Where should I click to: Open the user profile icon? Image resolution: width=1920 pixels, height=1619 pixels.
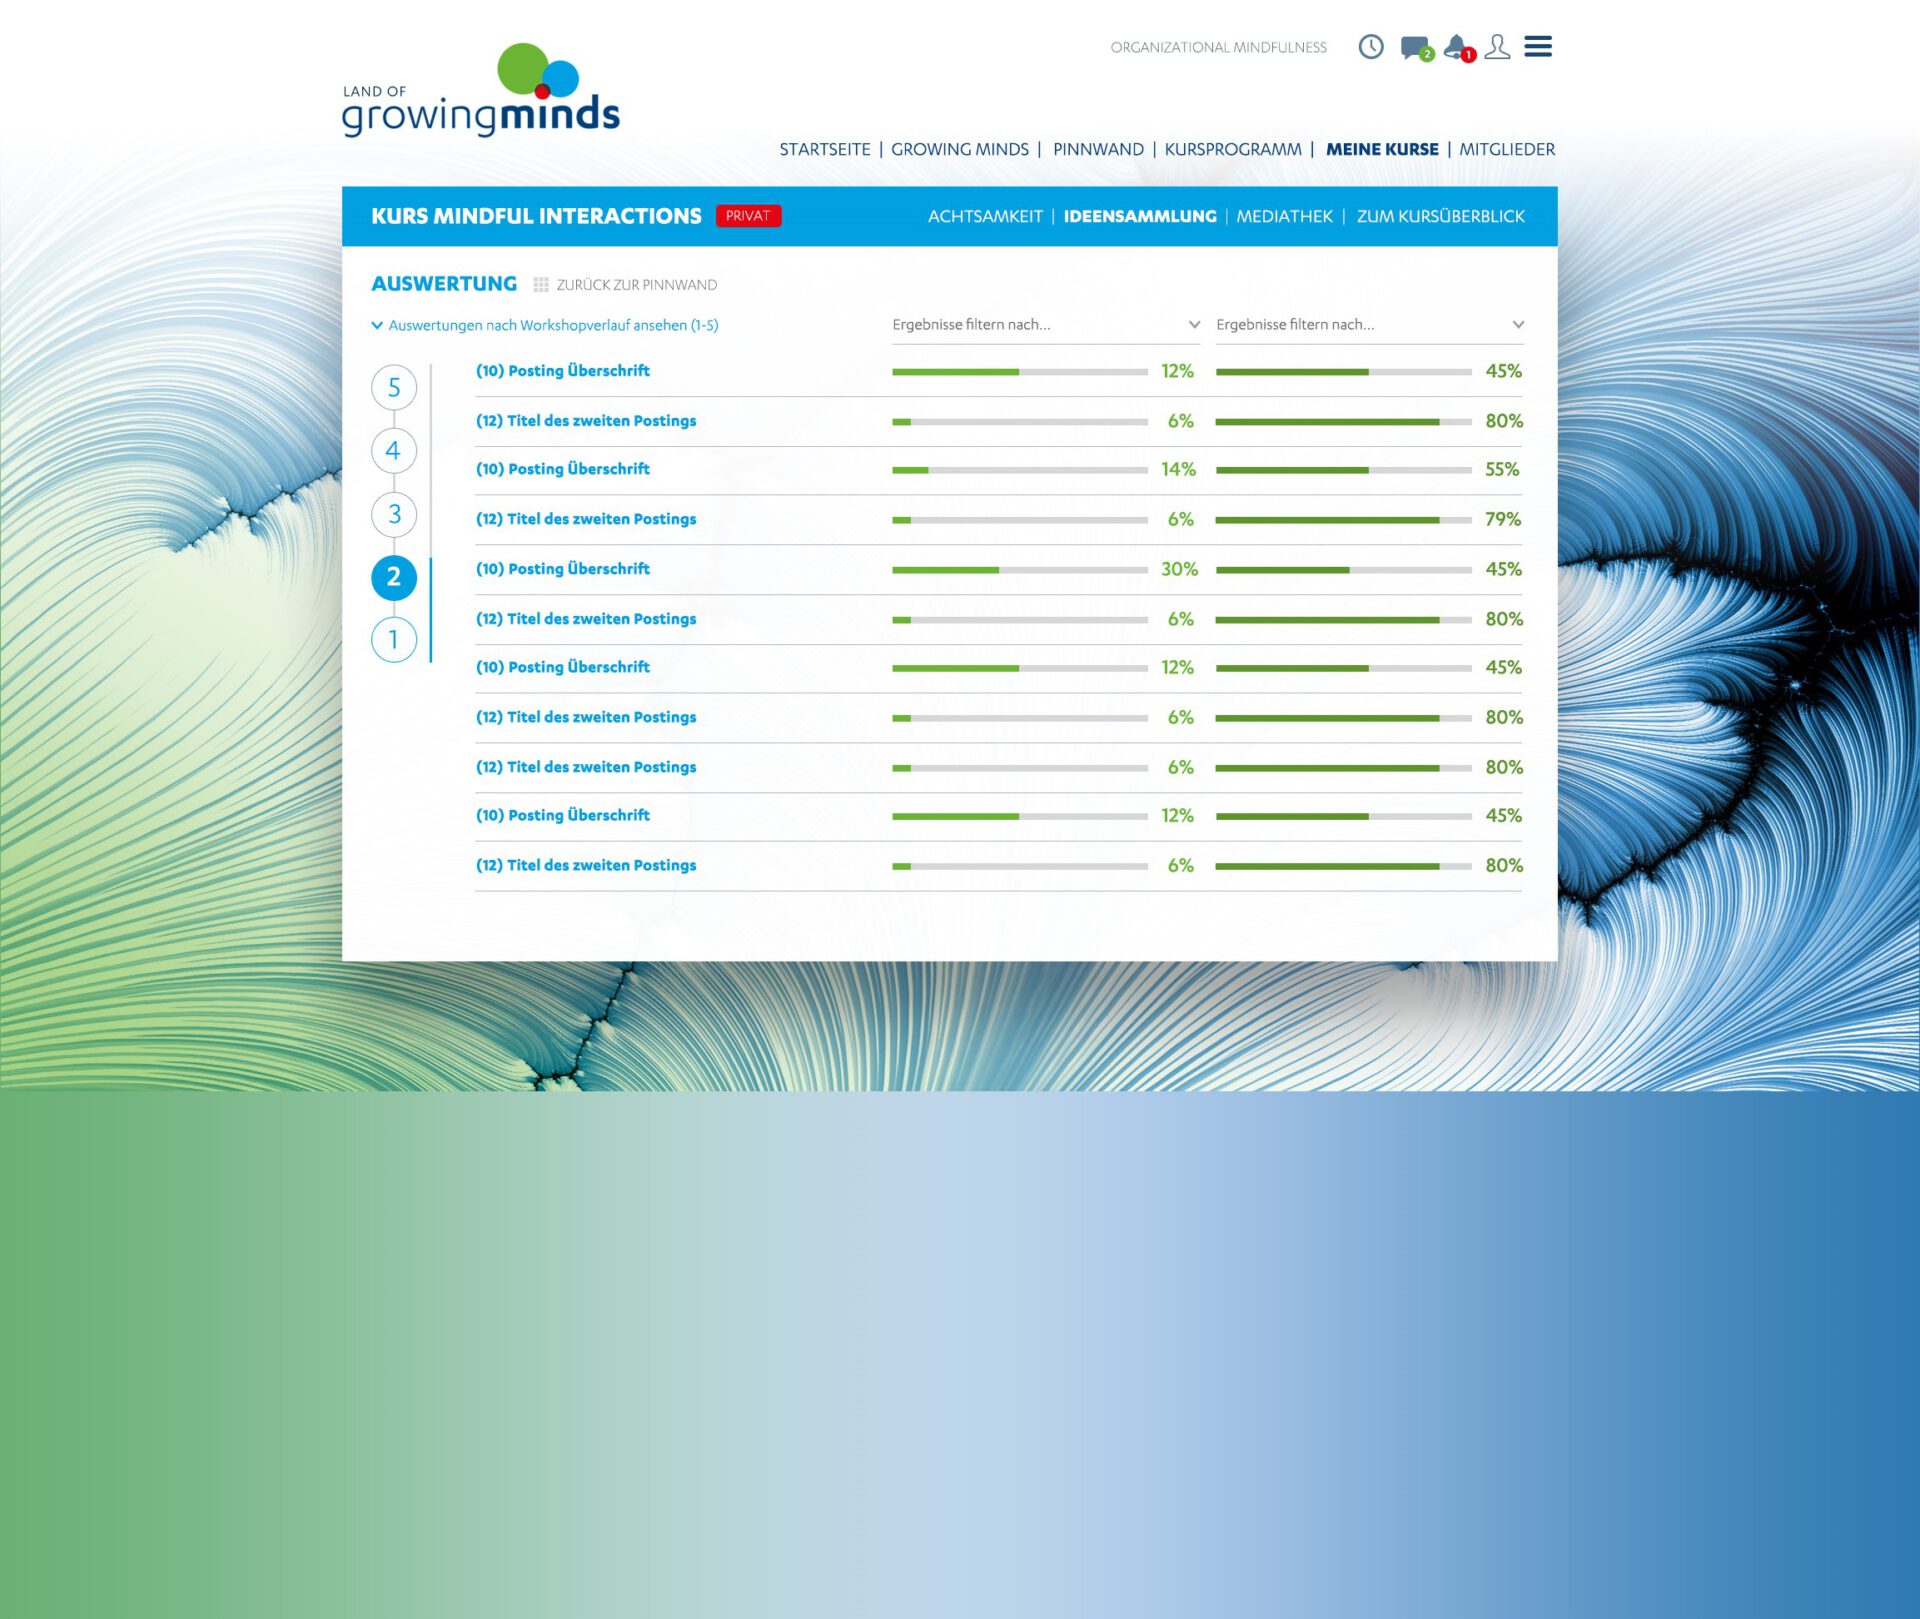(1497, 47)
